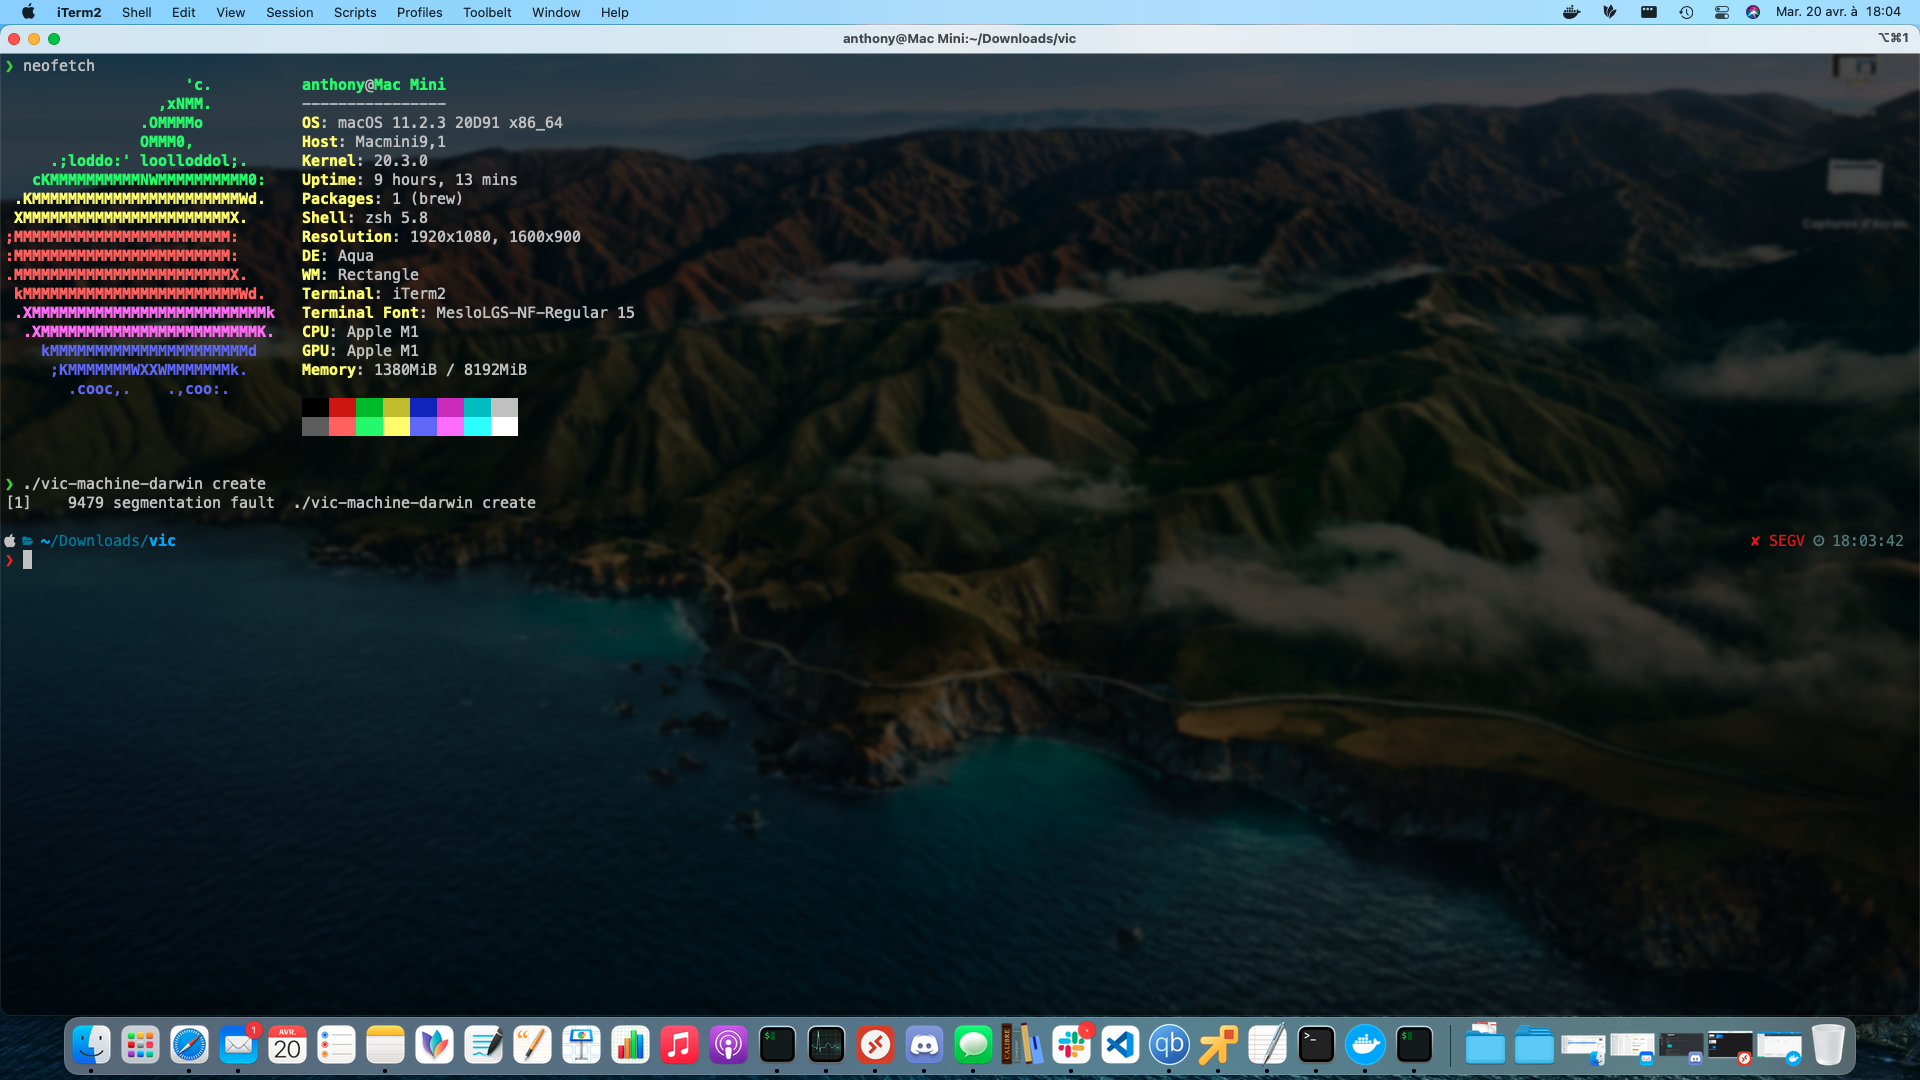Open Time Machine status menu icon
Screen dimensions: 1920x1080
click(1686, 12)
